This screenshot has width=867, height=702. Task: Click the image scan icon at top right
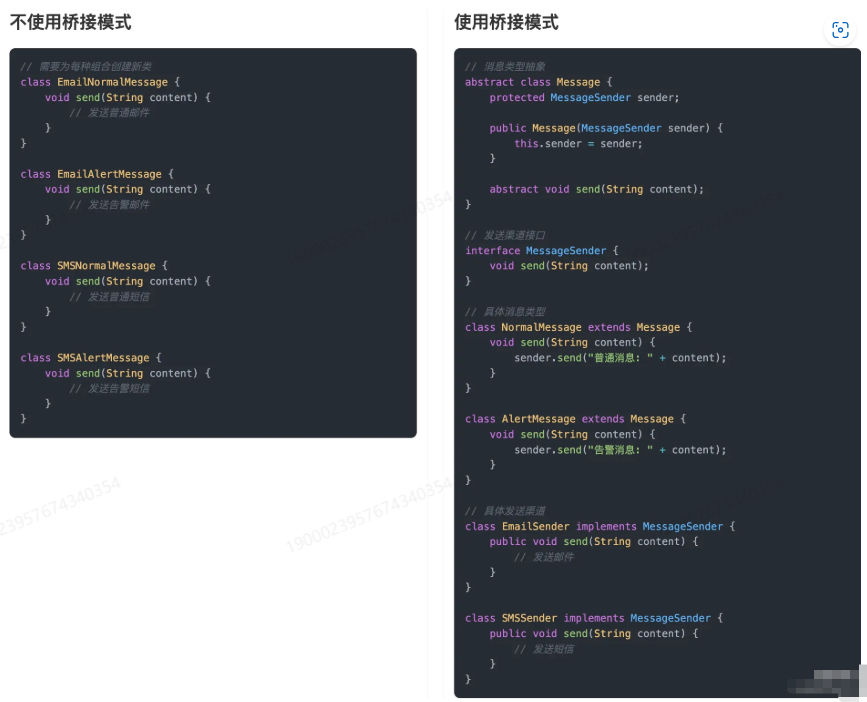point(840,30)
